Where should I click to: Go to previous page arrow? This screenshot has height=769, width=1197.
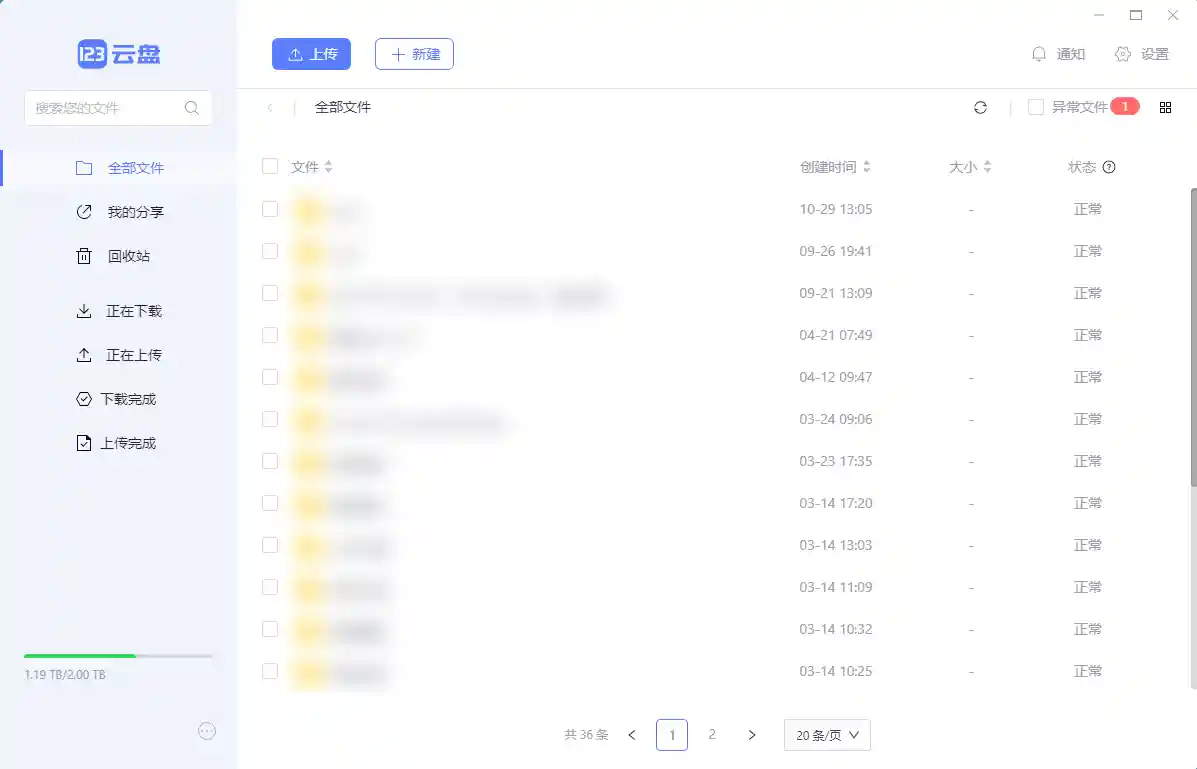[x=631, y=735]
